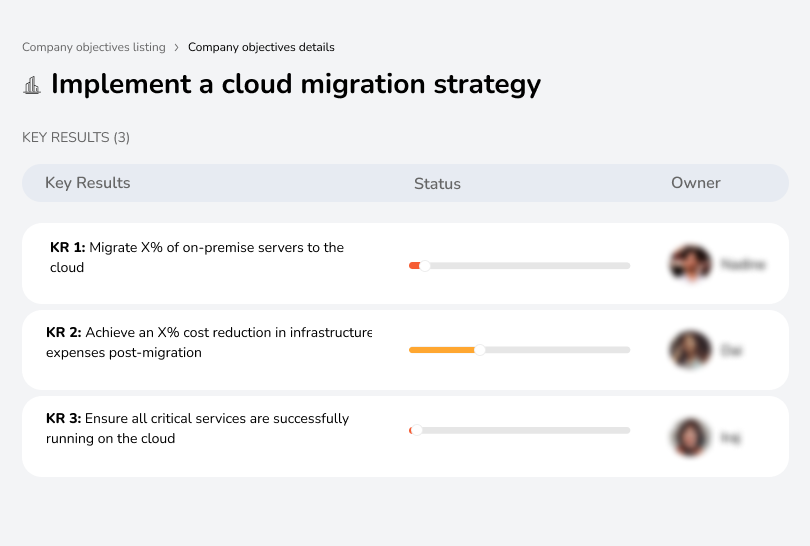
Task: Click the Implement a cloud migration strategy title
Action: (x=296, y=84)
